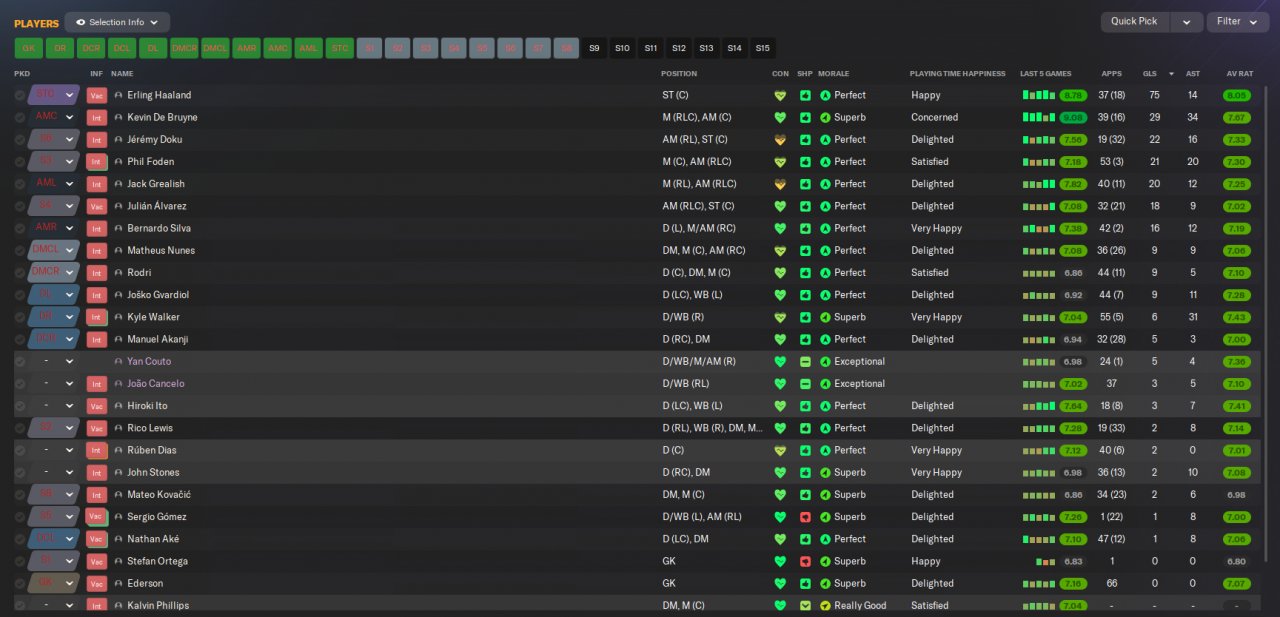
Task: Click Stefan Ortega's red match sharpness icon
Action: pos(805,562)
